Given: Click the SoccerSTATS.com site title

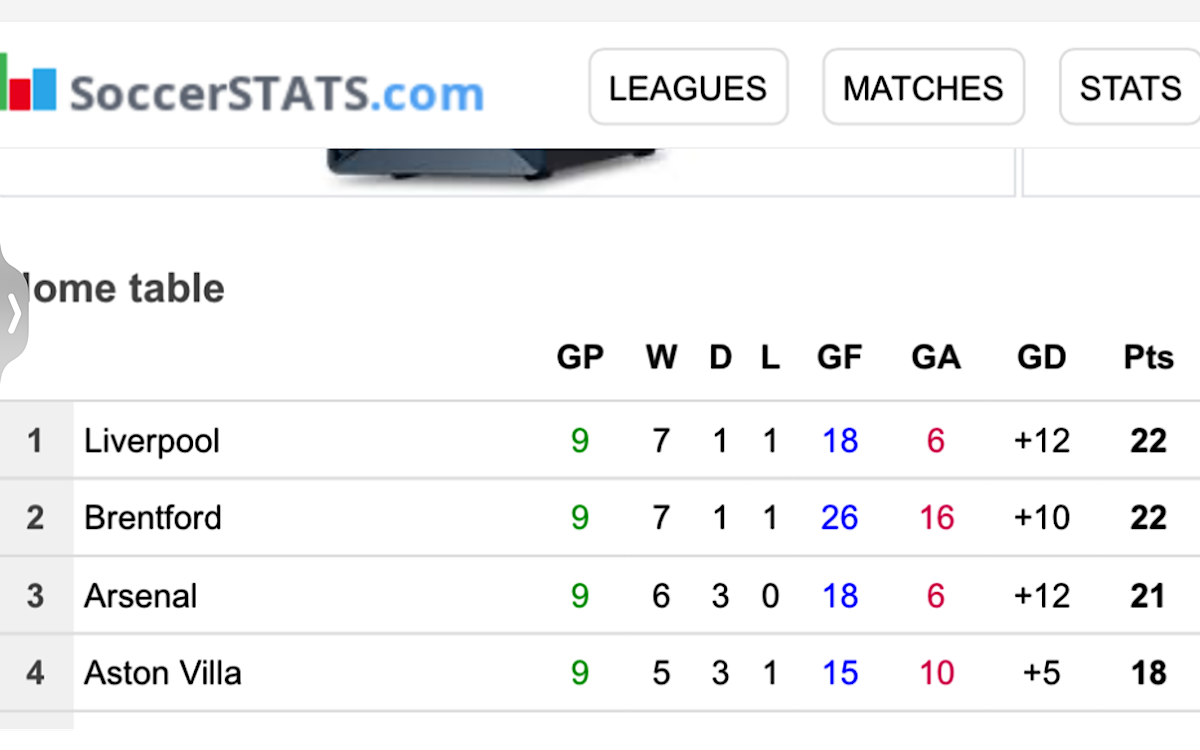Looking at the screenshot, I should click(x=277, y=93).
